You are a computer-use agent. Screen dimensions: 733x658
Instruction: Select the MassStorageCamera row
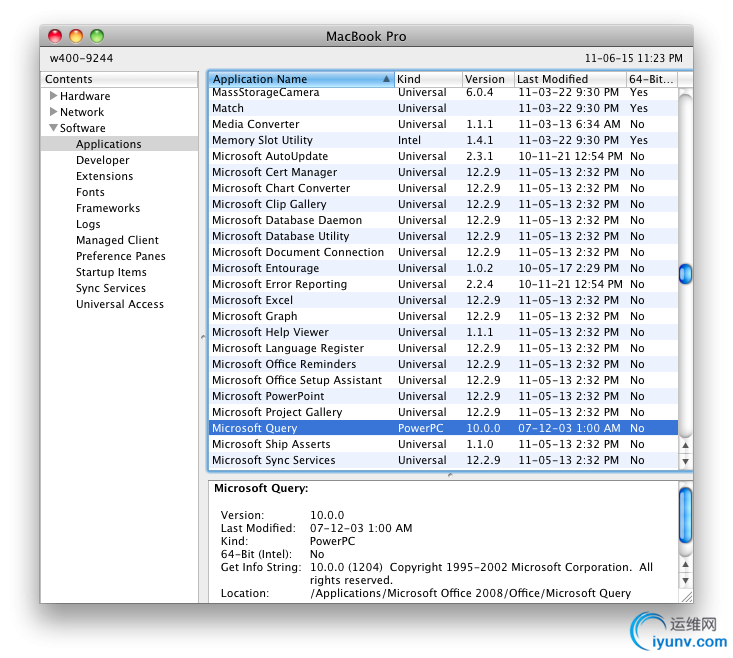coord(443,93)
